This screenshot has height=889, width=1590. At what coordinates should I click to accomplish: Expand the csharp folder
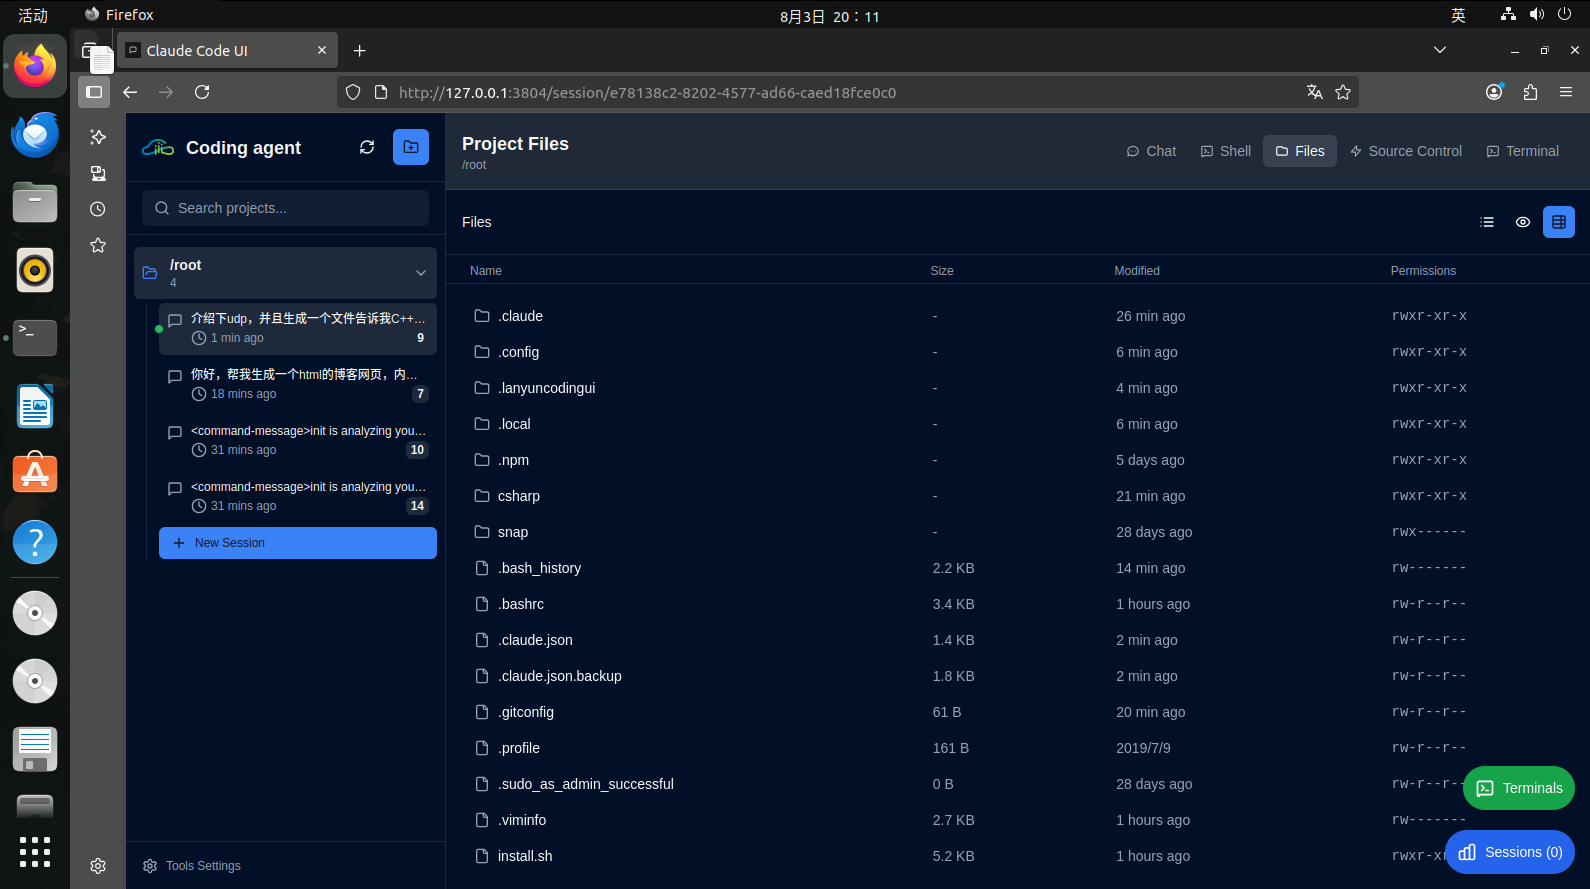pos(518,496)
